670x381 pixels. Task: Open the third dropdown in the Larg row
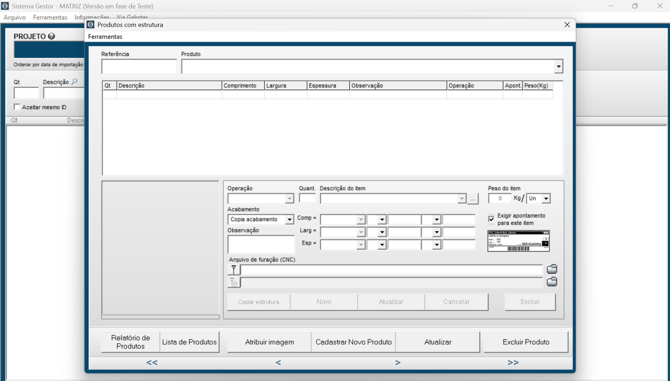(436, 232)
